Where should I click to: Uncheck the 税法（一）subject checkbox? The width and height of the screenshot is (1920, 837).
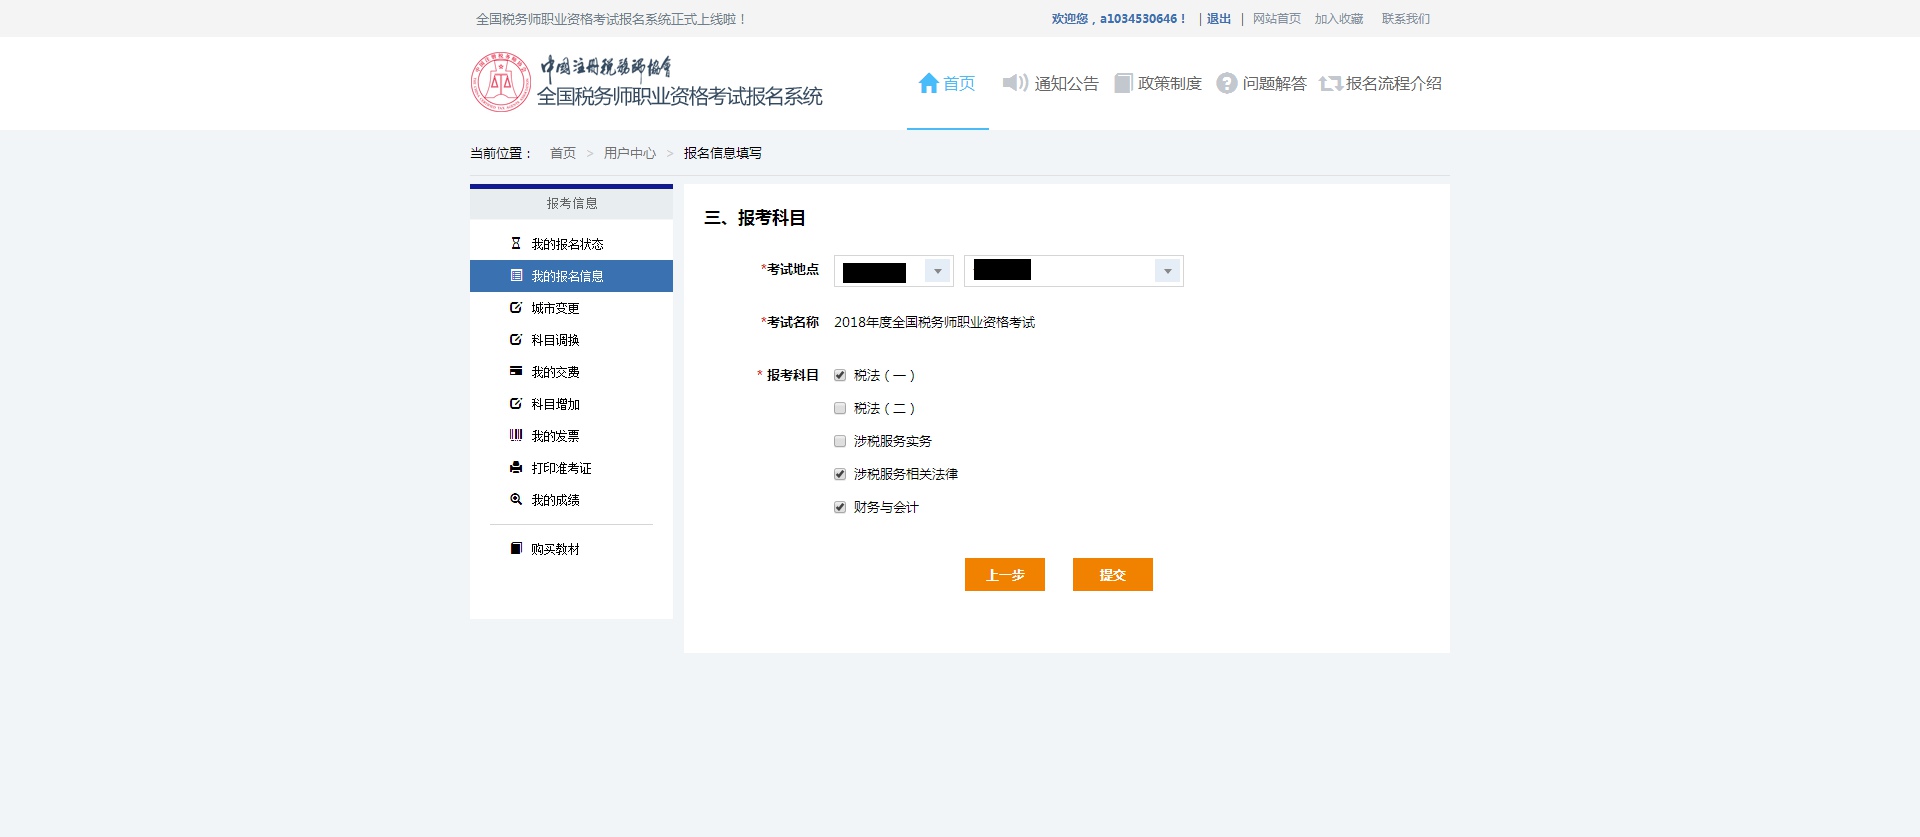[x=840, y=376]
